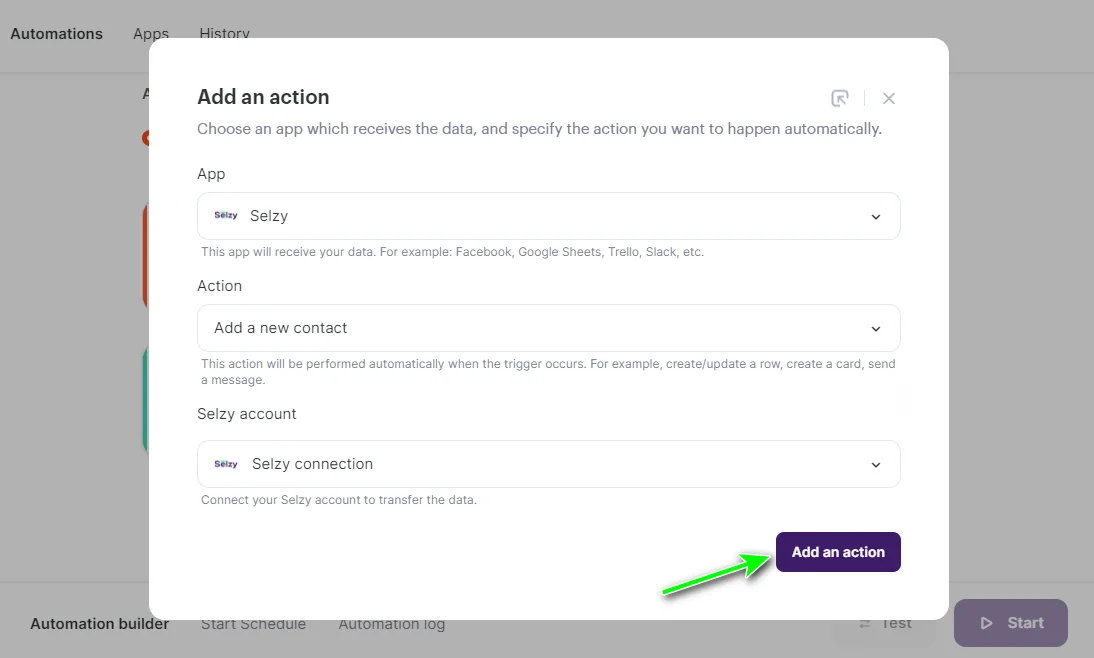
Task: Click the chevron on the Action selector
Action: coord(876,328)
